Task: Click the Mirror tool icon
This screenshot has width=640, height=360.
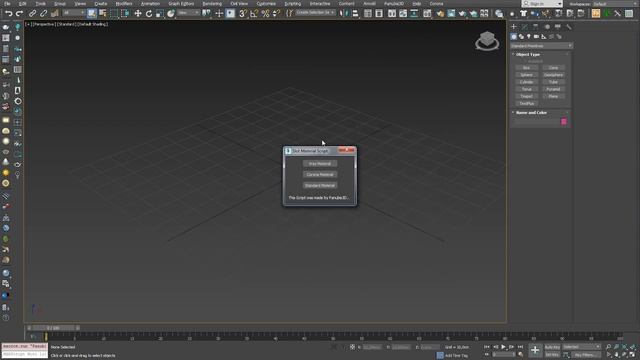Action: pos(344,13)
